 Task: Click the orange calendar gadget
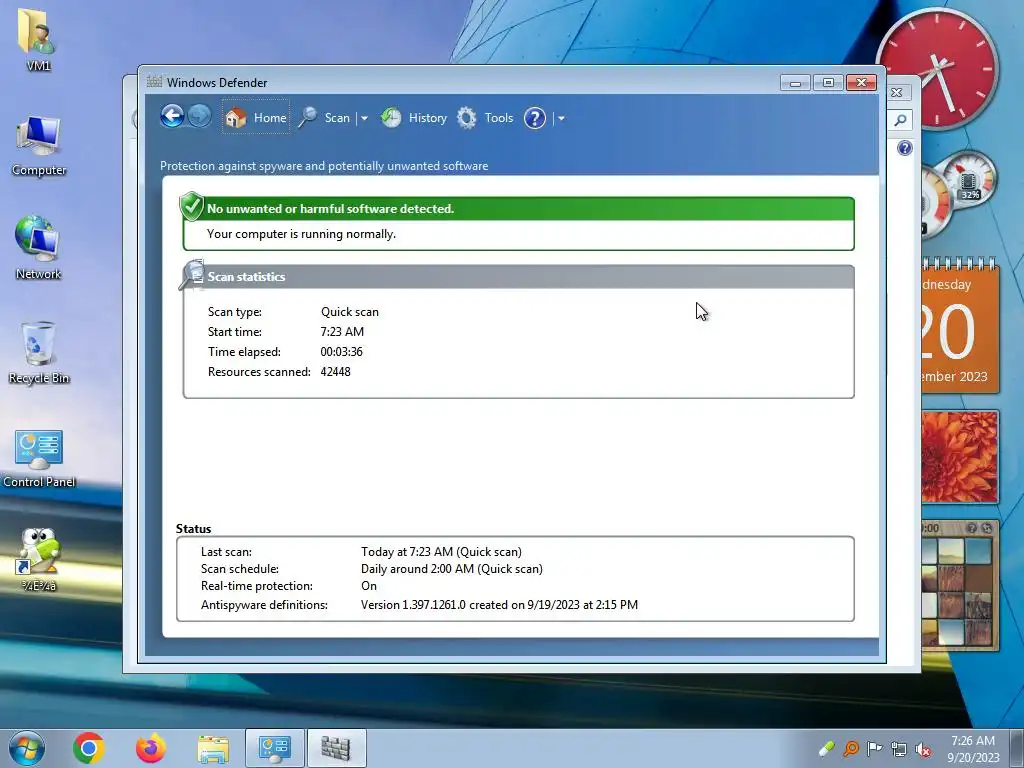click(960, 326)
